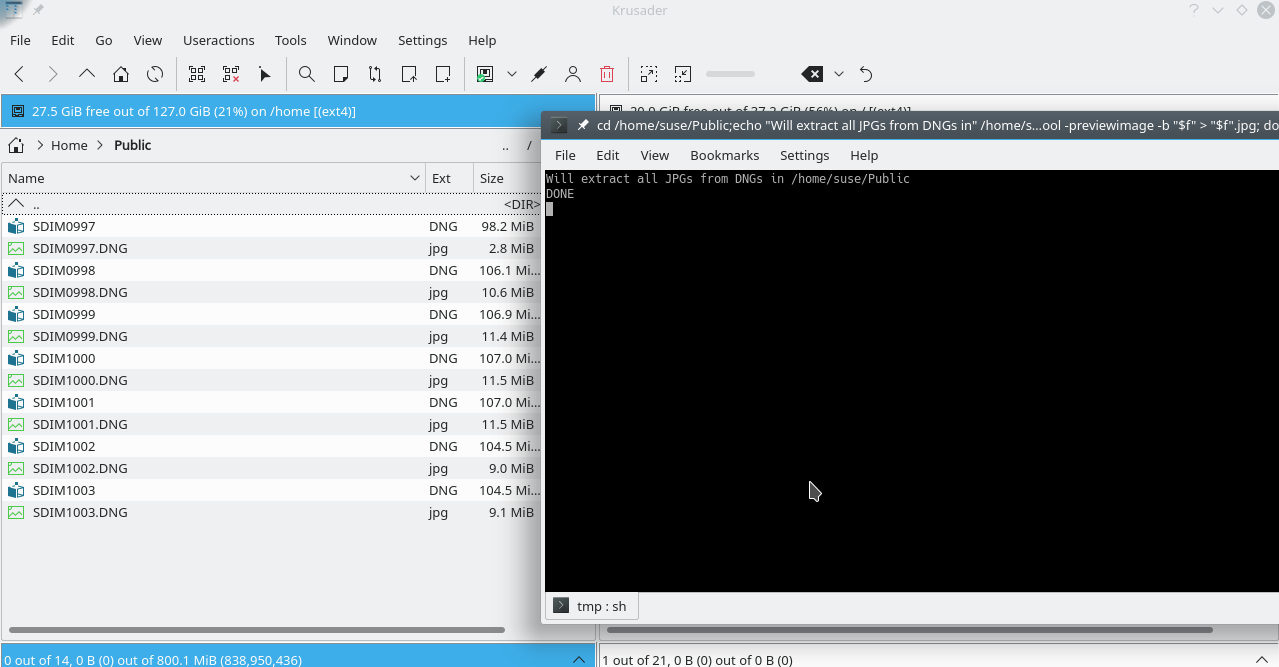Click the home icon in left panel breadcrumb
The width and height of the screenshot is (1279, 667).
pyautogui.click(x=16, y=145)
